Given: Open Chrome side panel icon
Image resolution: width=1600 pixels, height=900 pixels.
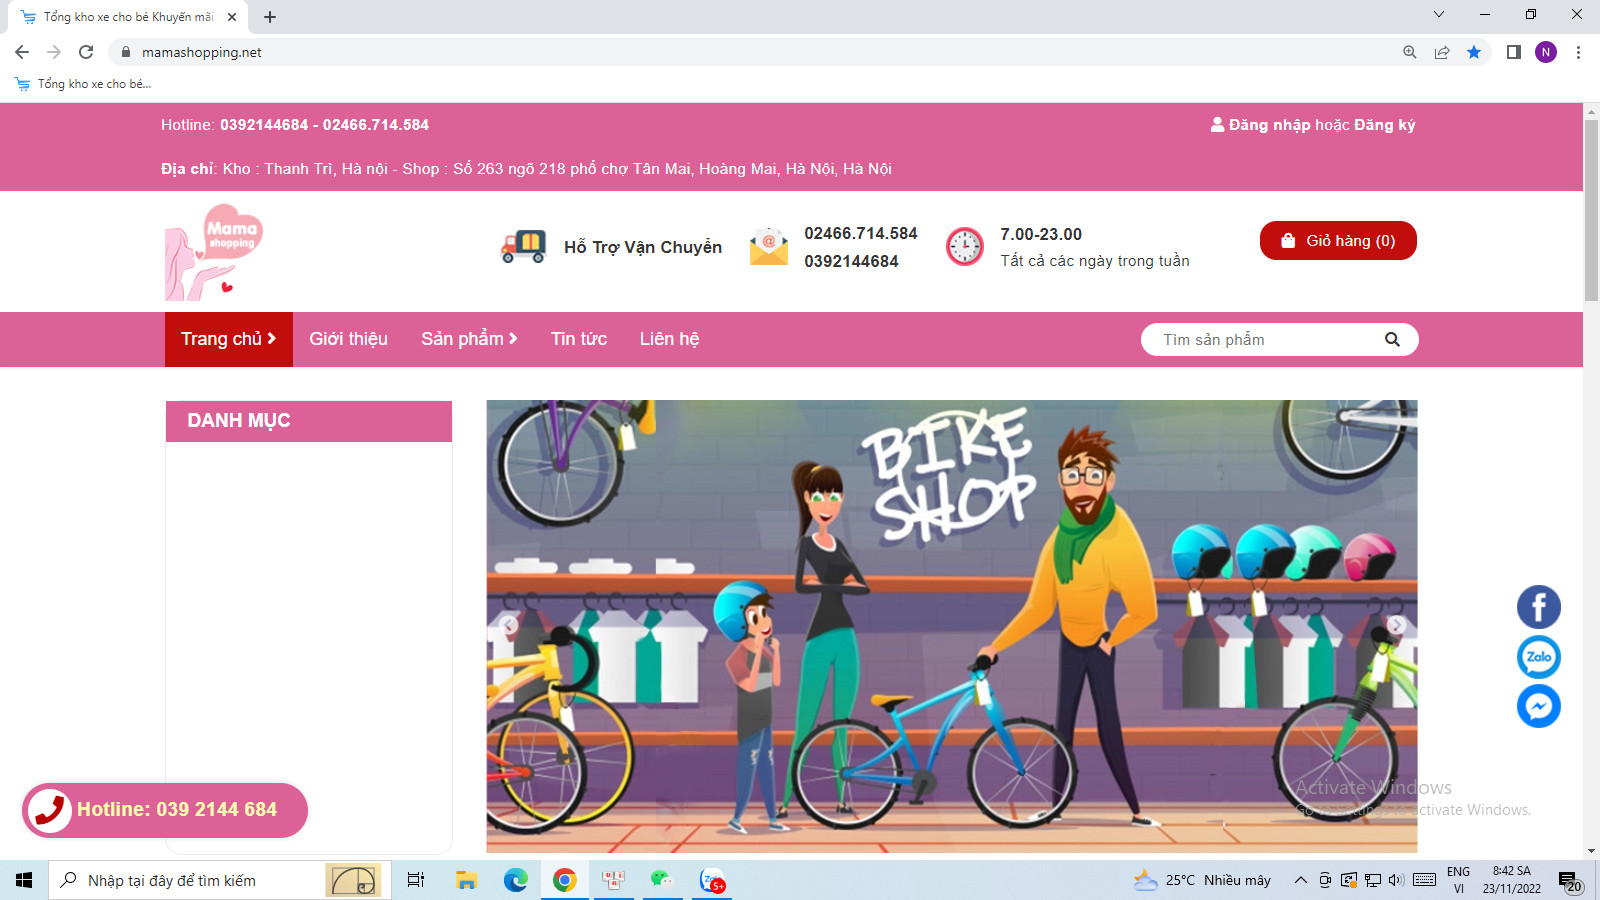Looking at the screenshot, I should [x=1514, y=52].
